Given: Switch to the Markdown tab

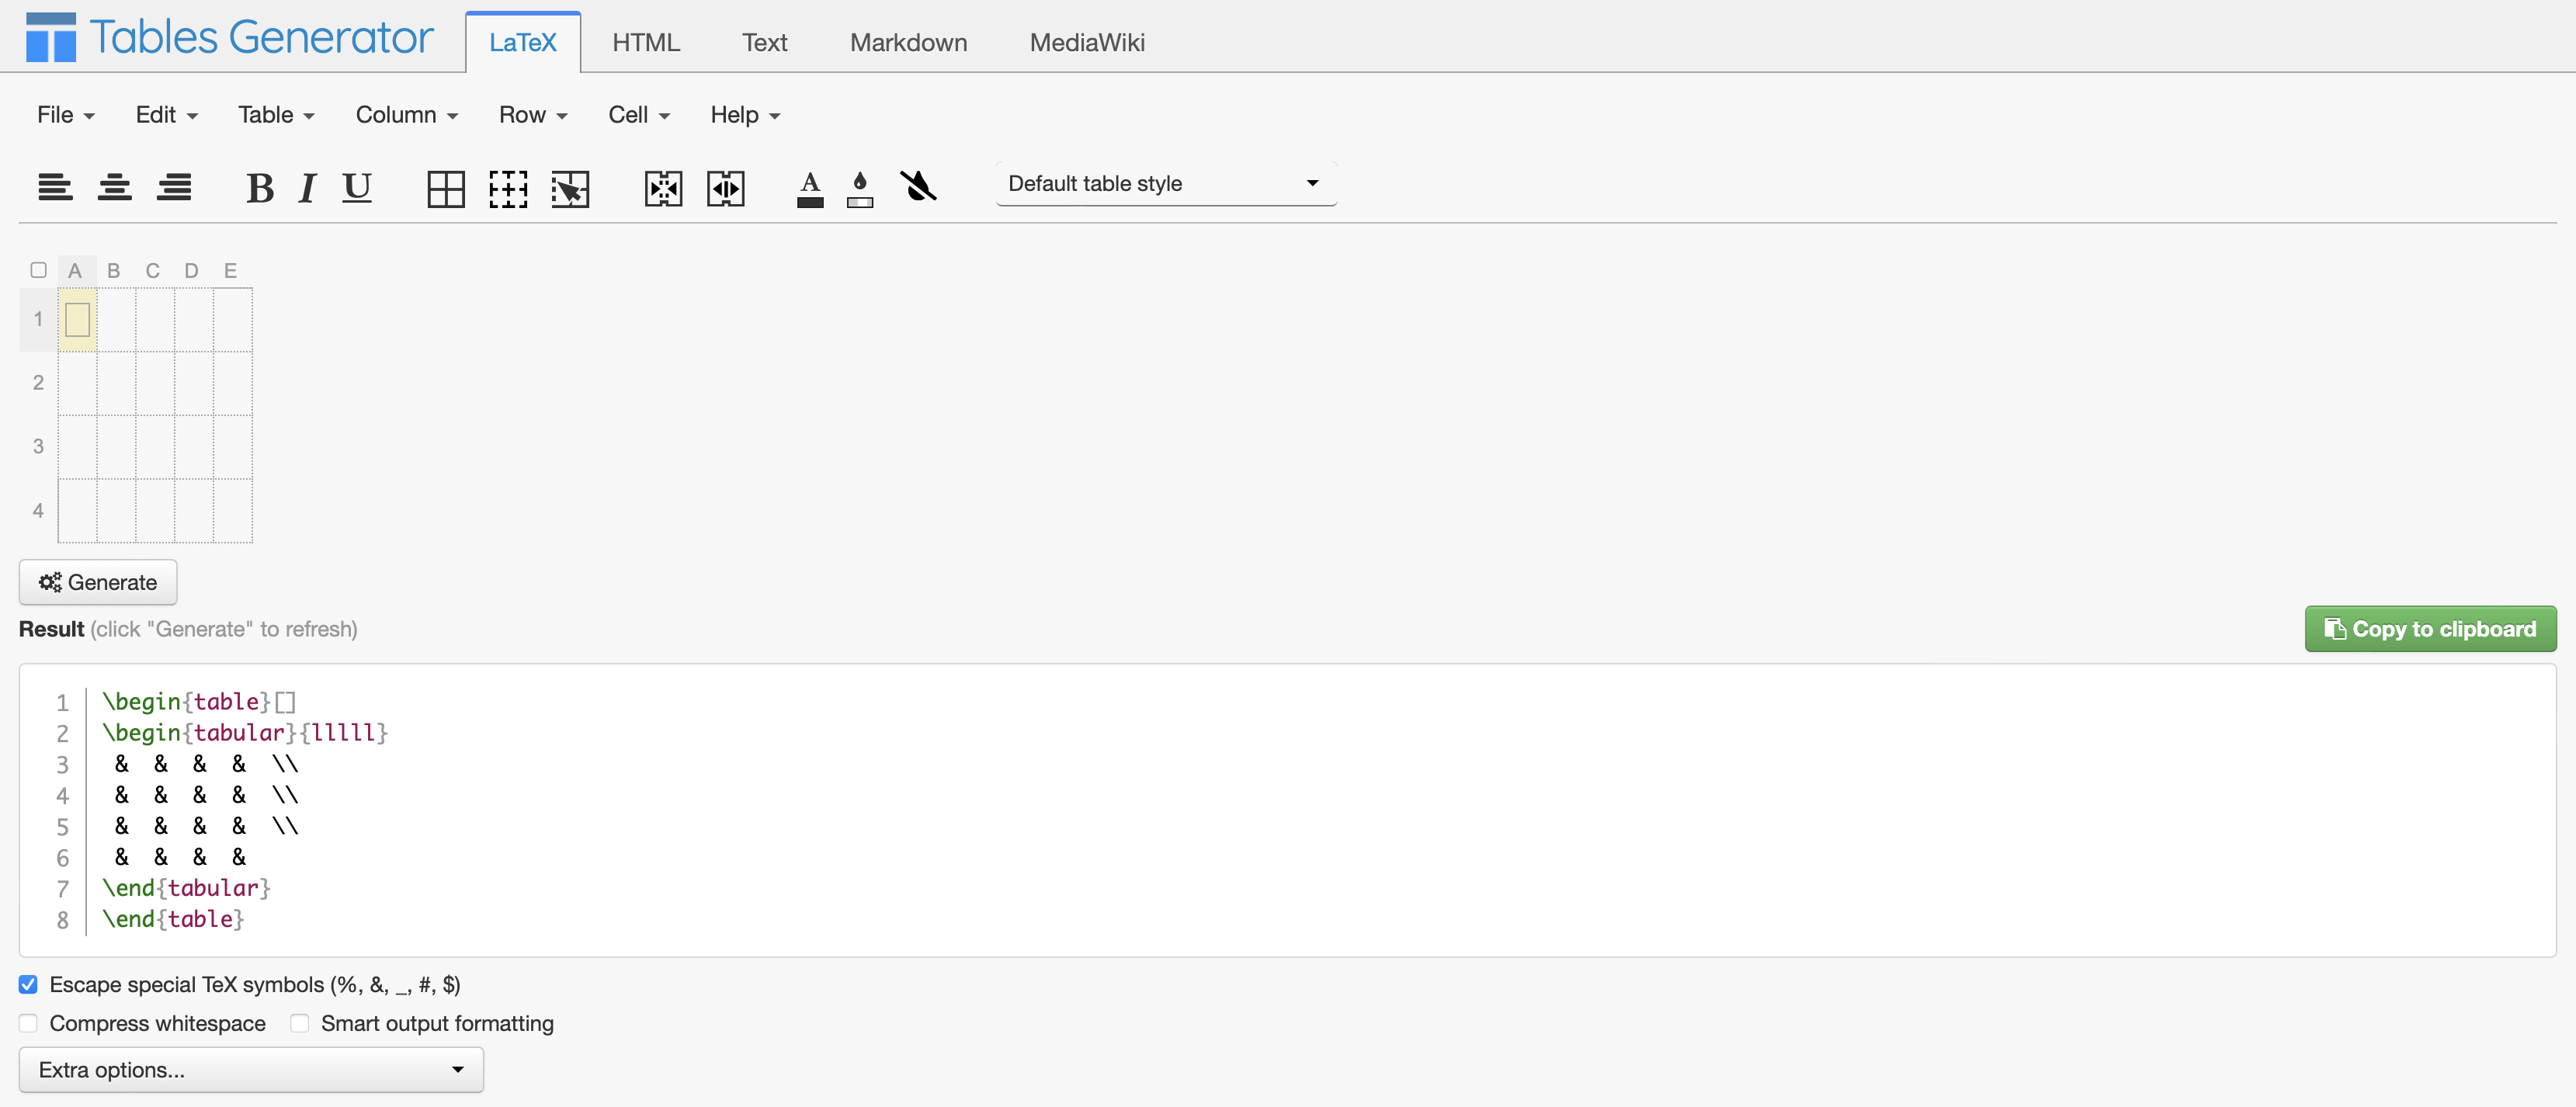Looking at the screenshot, I should tap(909, 42).
